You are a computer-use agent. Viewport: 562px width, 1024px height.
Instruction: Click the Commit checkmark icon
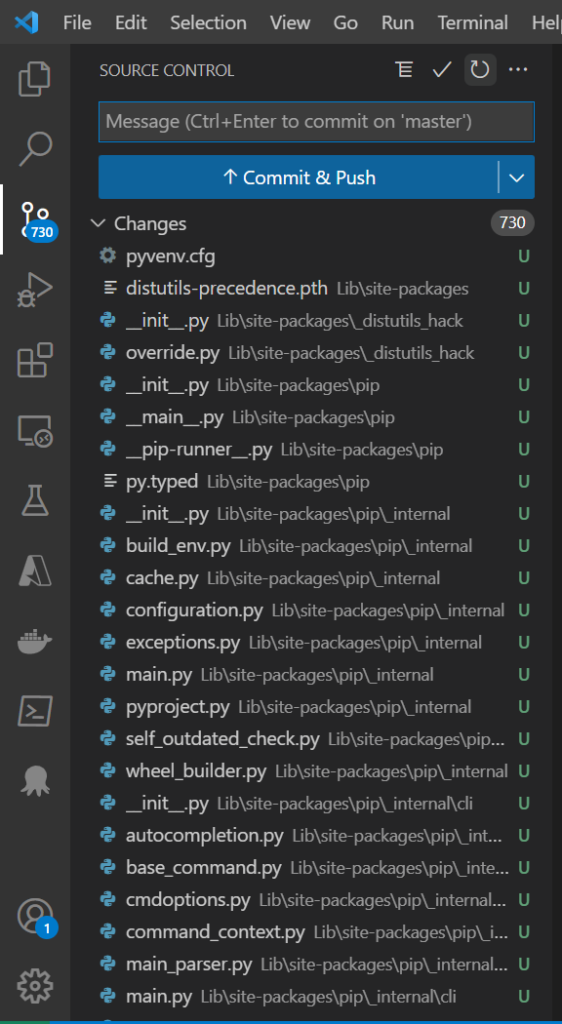point(442,70)
